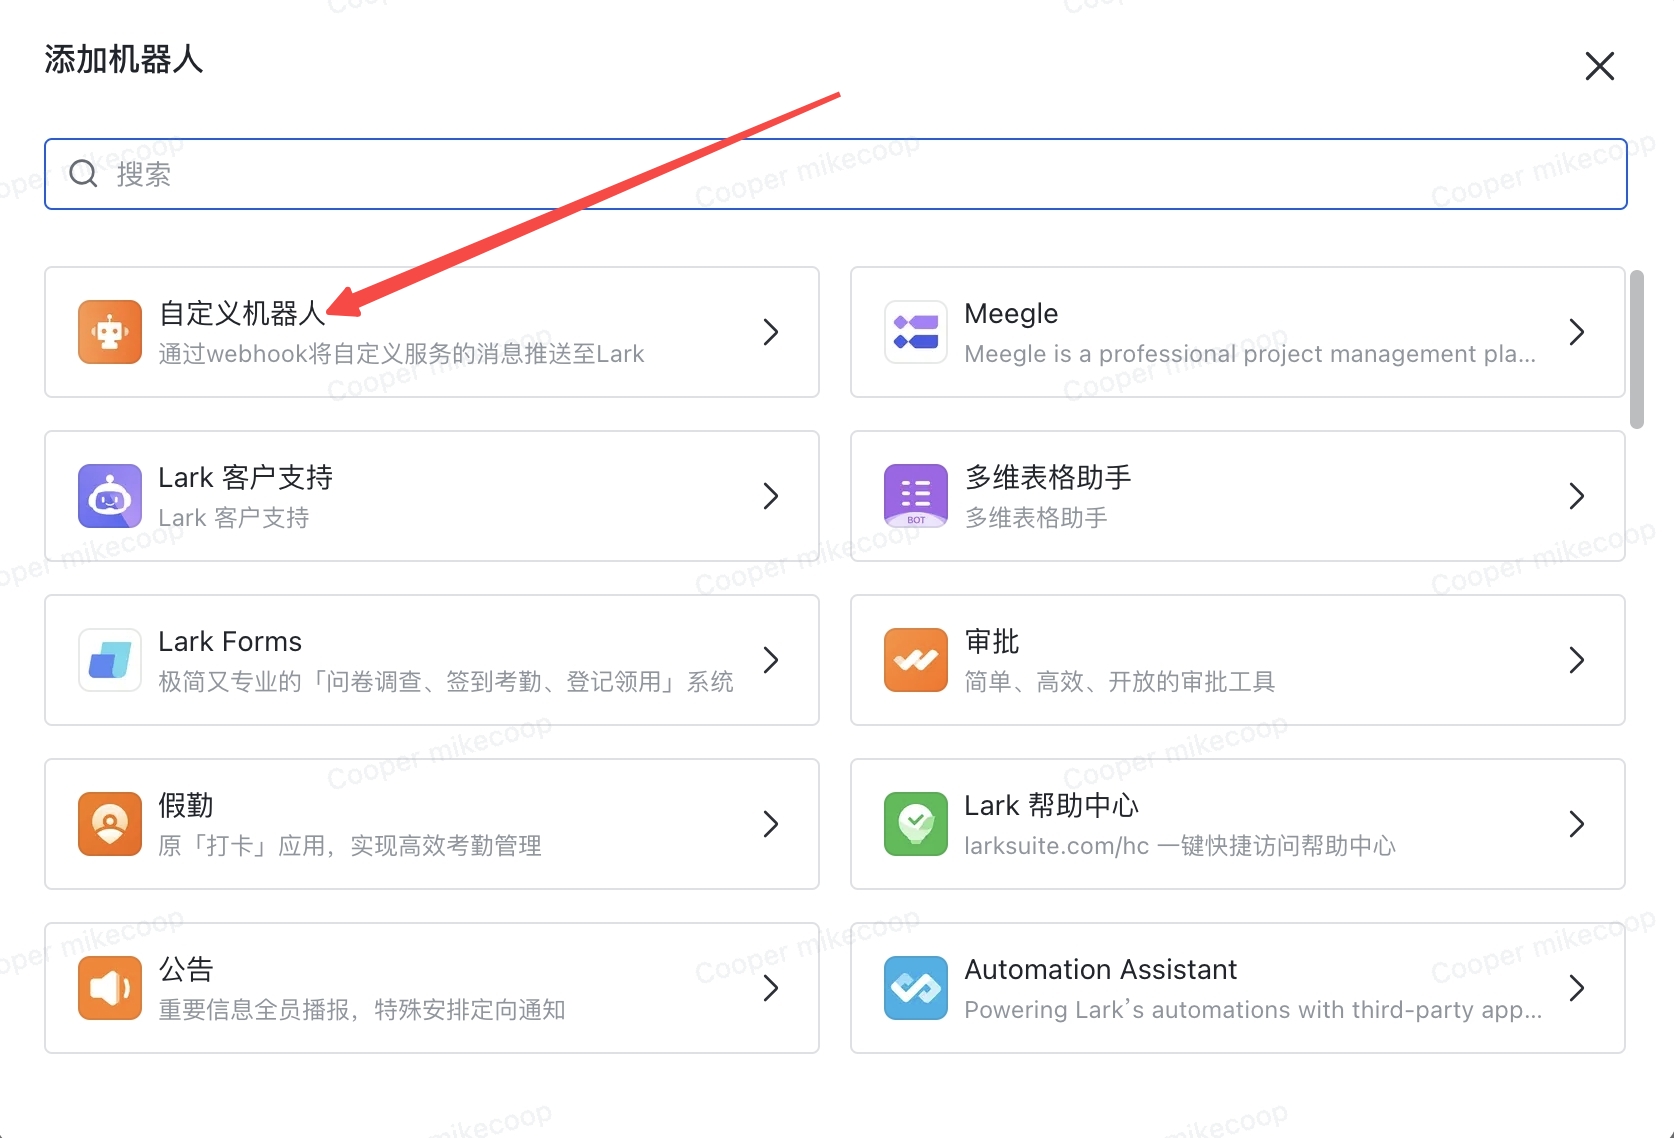Expand the 审批 chevron arrow
The width and height of the screenshot is (1674, 1138).
pos(1577,660)
